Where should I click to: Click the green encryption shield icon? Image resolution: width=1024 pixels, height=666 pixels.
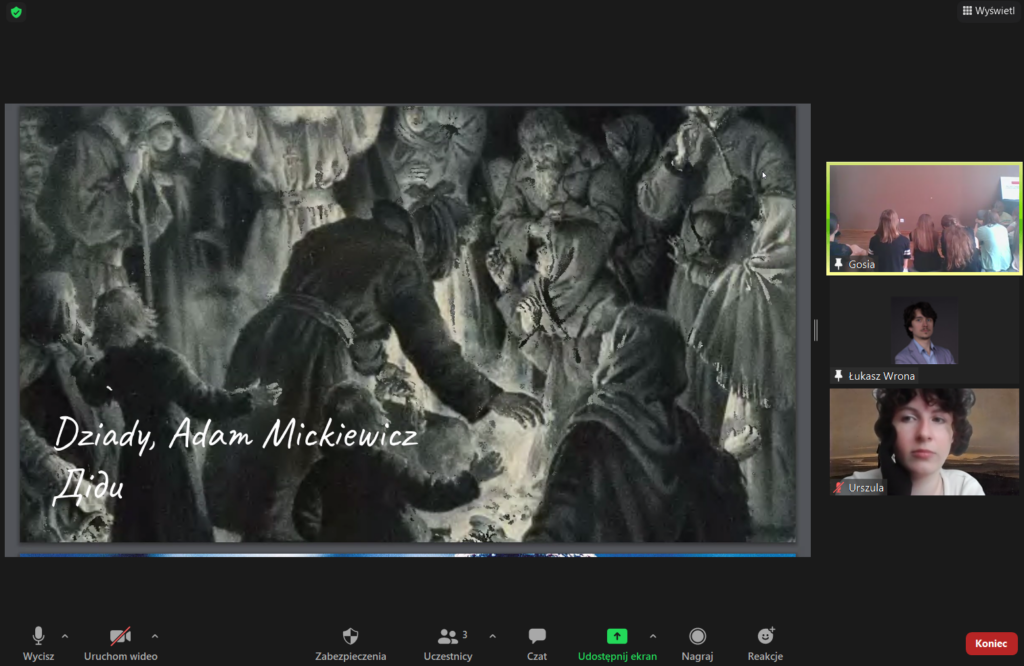click(x=16, y=12)
